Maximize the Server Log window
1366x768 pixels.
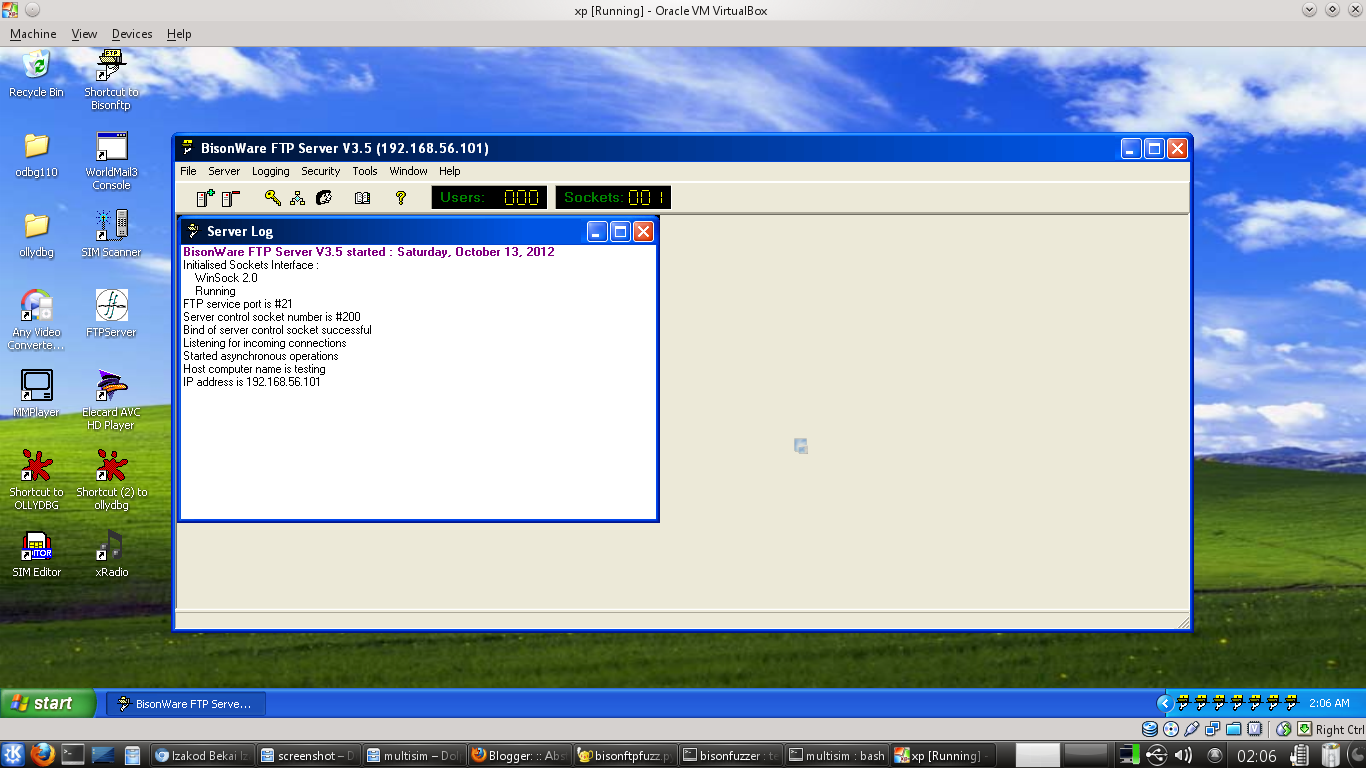[x=620, y=232]
